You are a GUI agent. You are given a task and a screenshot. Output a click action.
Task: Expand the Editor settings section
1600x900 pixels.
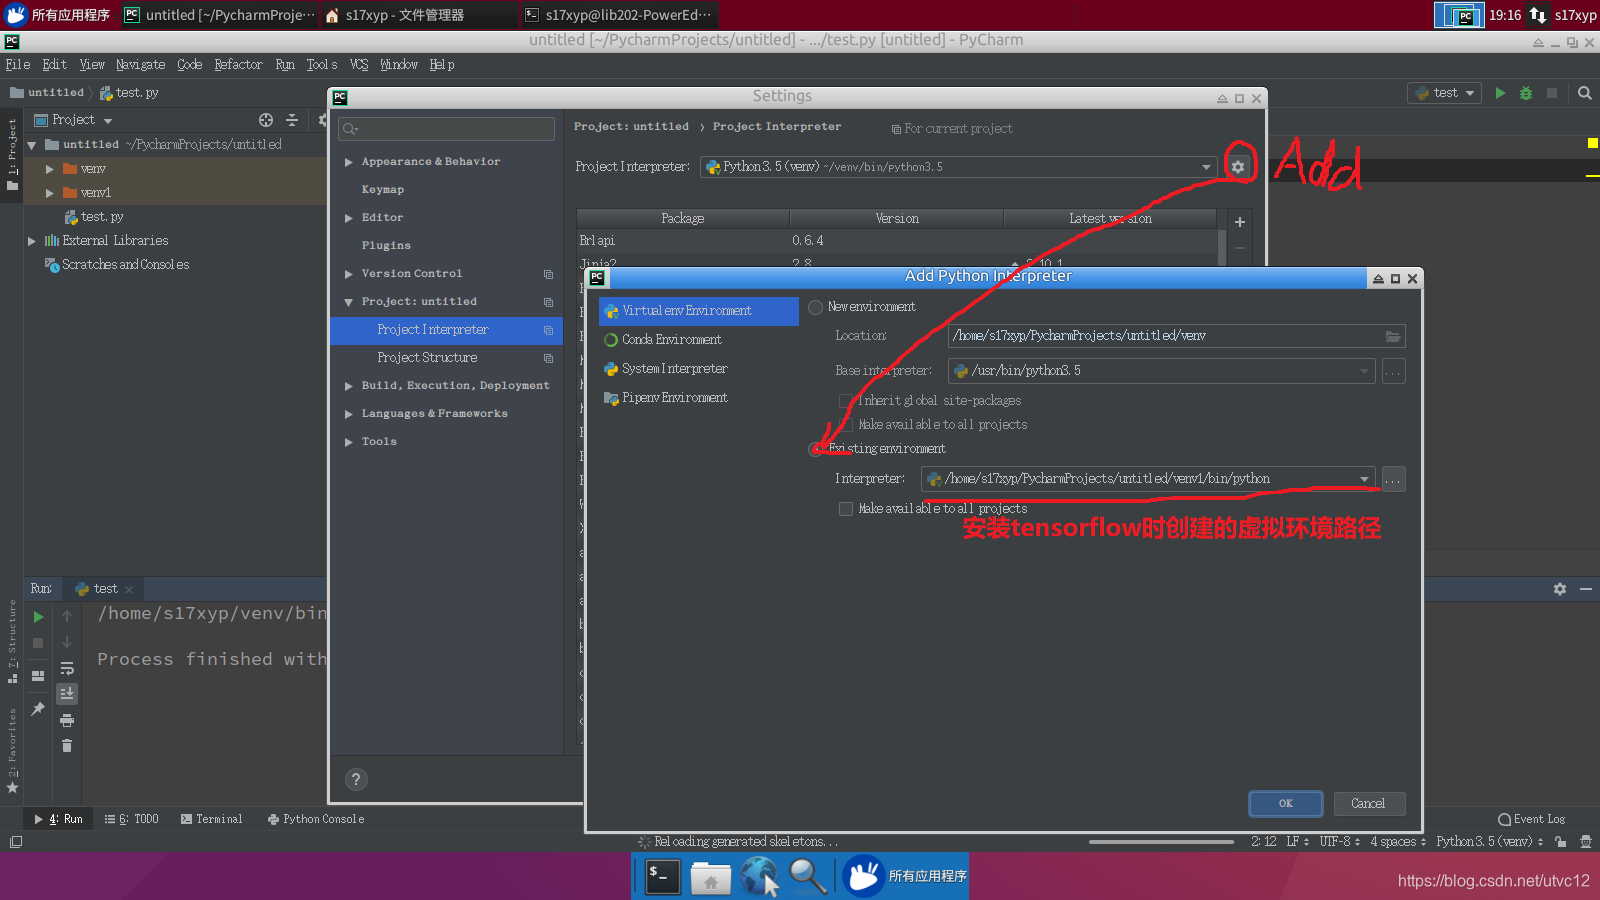[348, 218]
